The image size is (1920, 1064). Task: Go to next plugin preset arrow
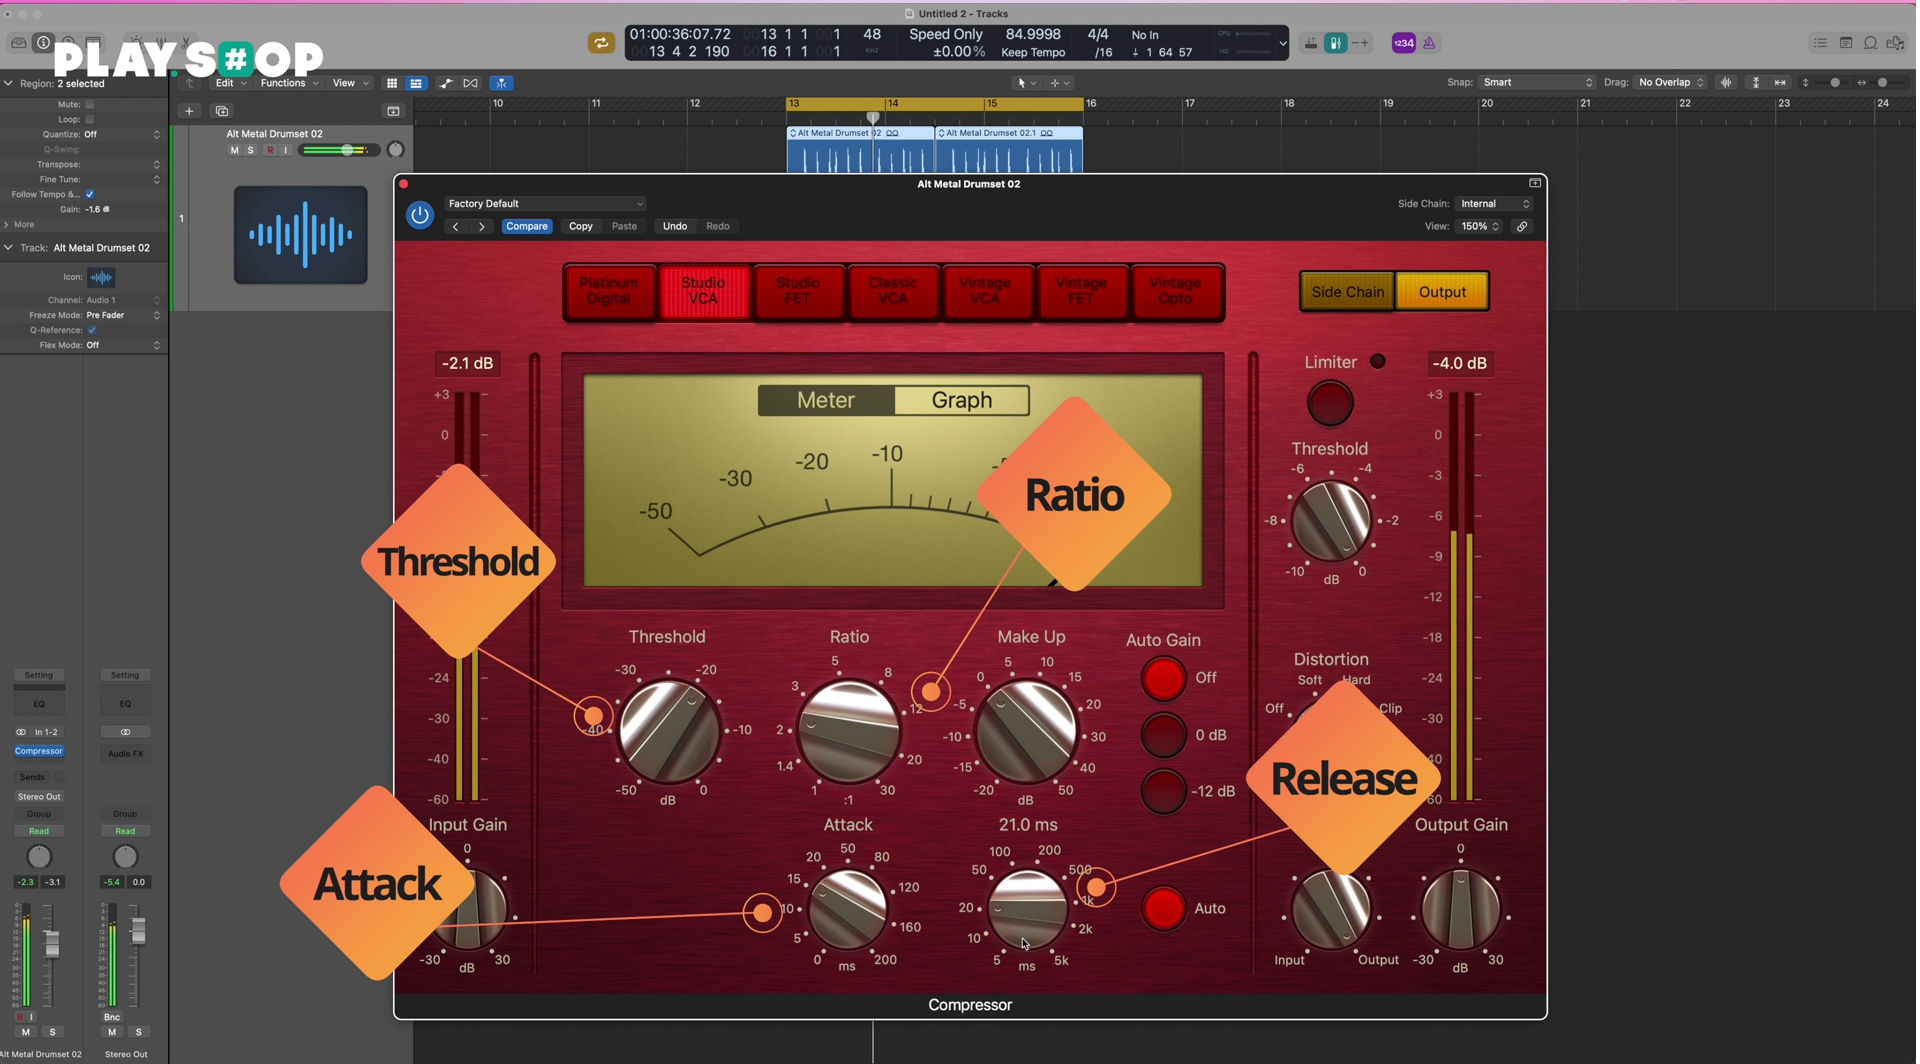pos(481,227)
